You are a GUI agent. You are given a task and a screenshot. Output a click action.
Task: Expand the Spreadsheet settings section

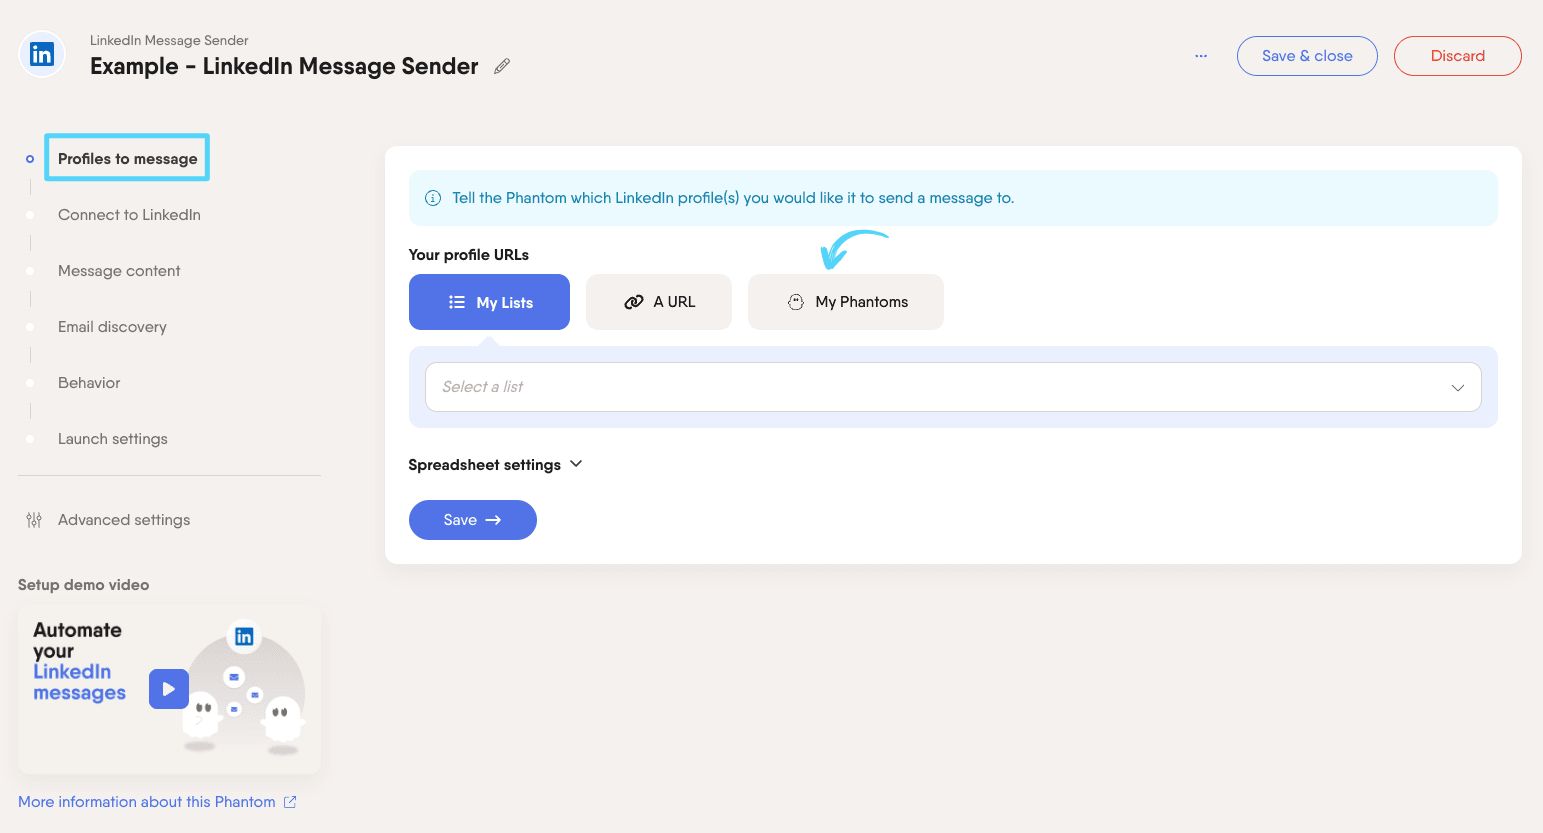(x=495, y=465)
